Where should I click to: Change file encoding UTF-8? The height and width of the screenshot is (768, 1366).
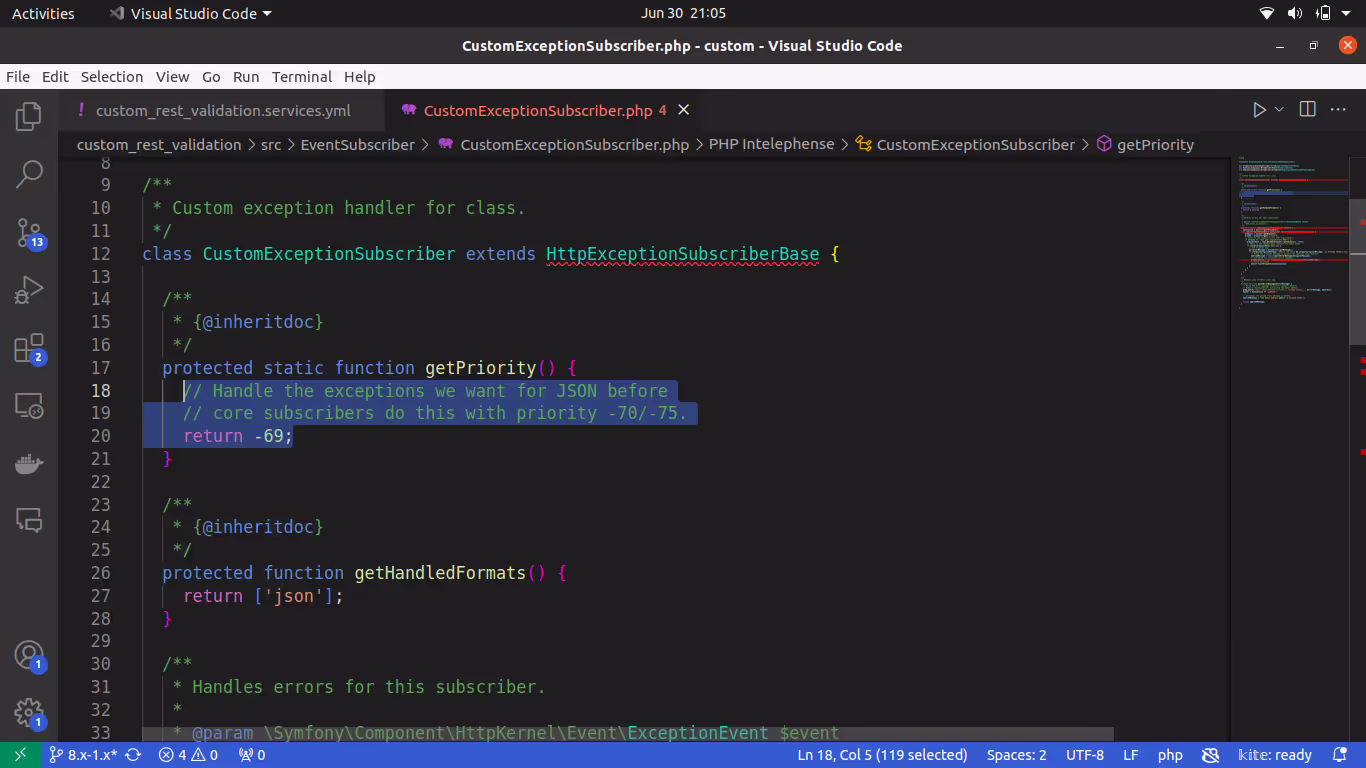click(1085, 755)
